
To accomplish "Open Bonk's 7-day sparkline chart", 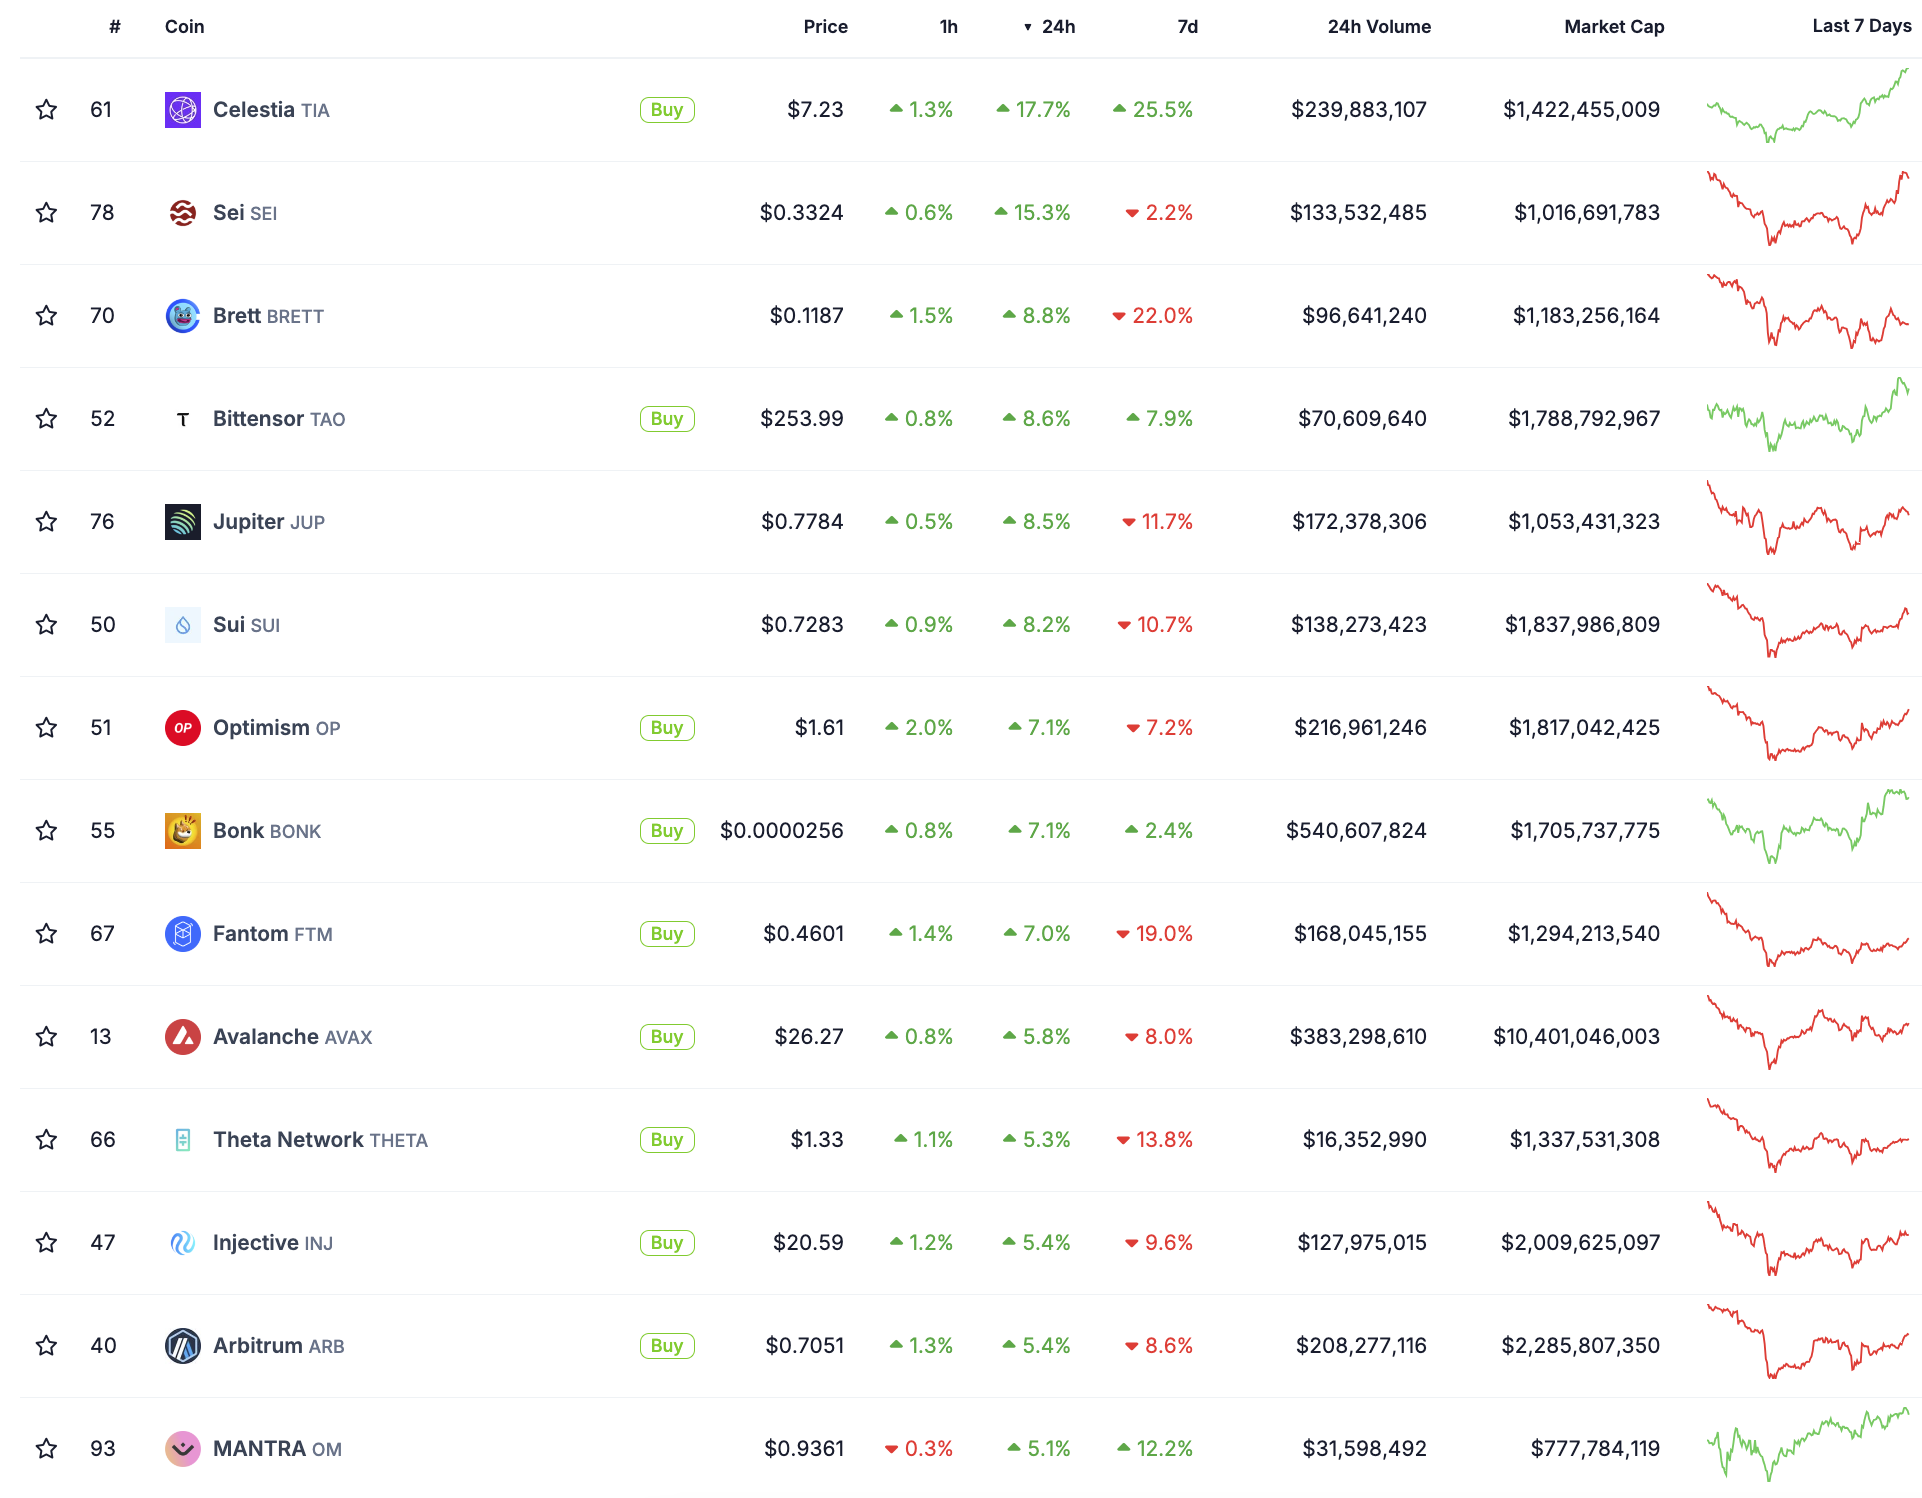I will click(1808, 827).
